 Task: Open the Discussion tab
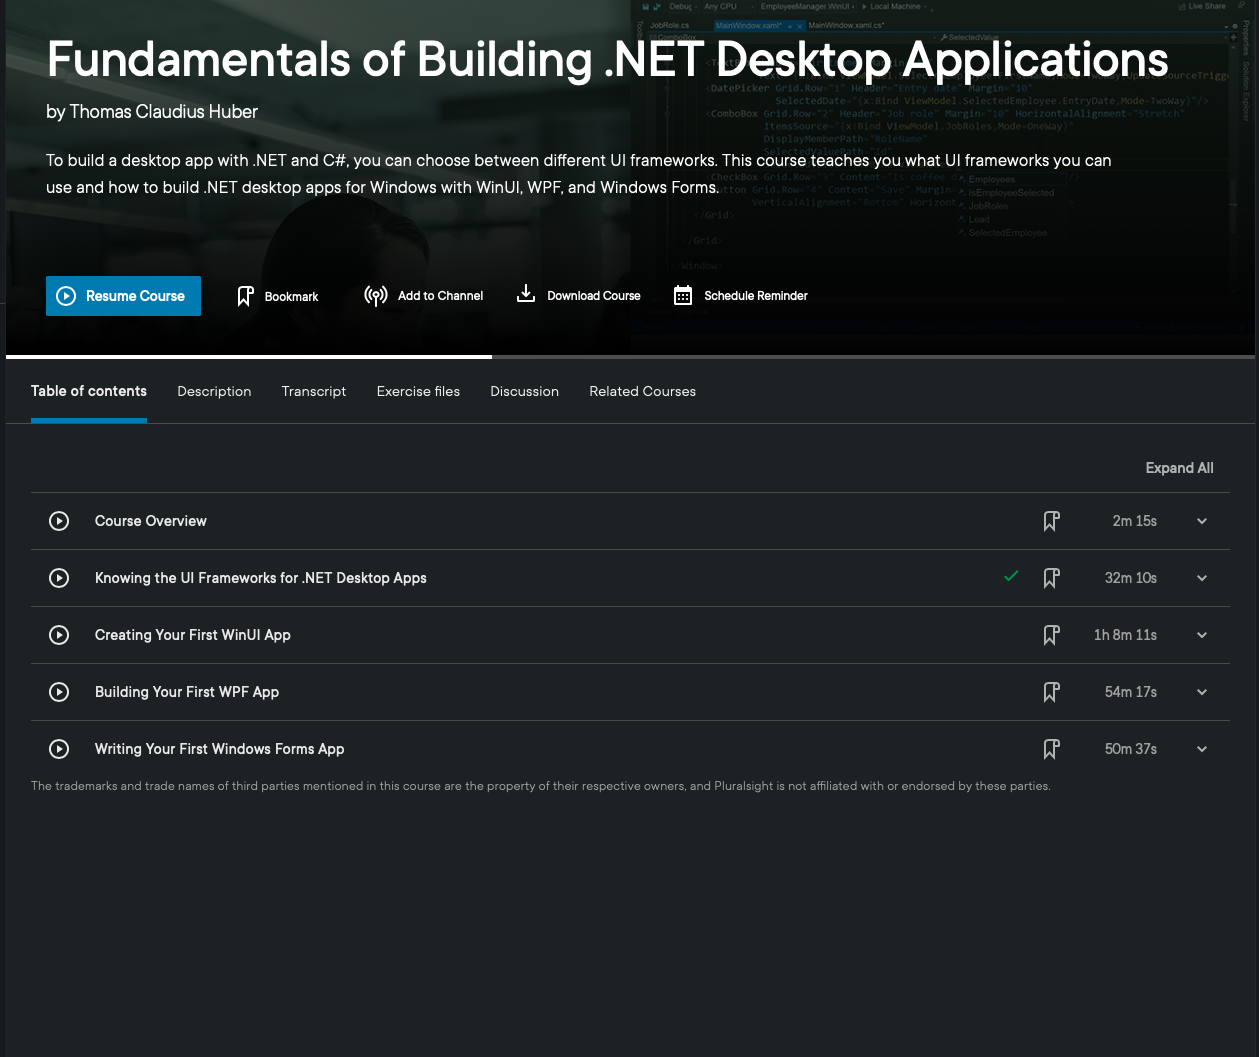pyautogui.click(x=524, y=391)
